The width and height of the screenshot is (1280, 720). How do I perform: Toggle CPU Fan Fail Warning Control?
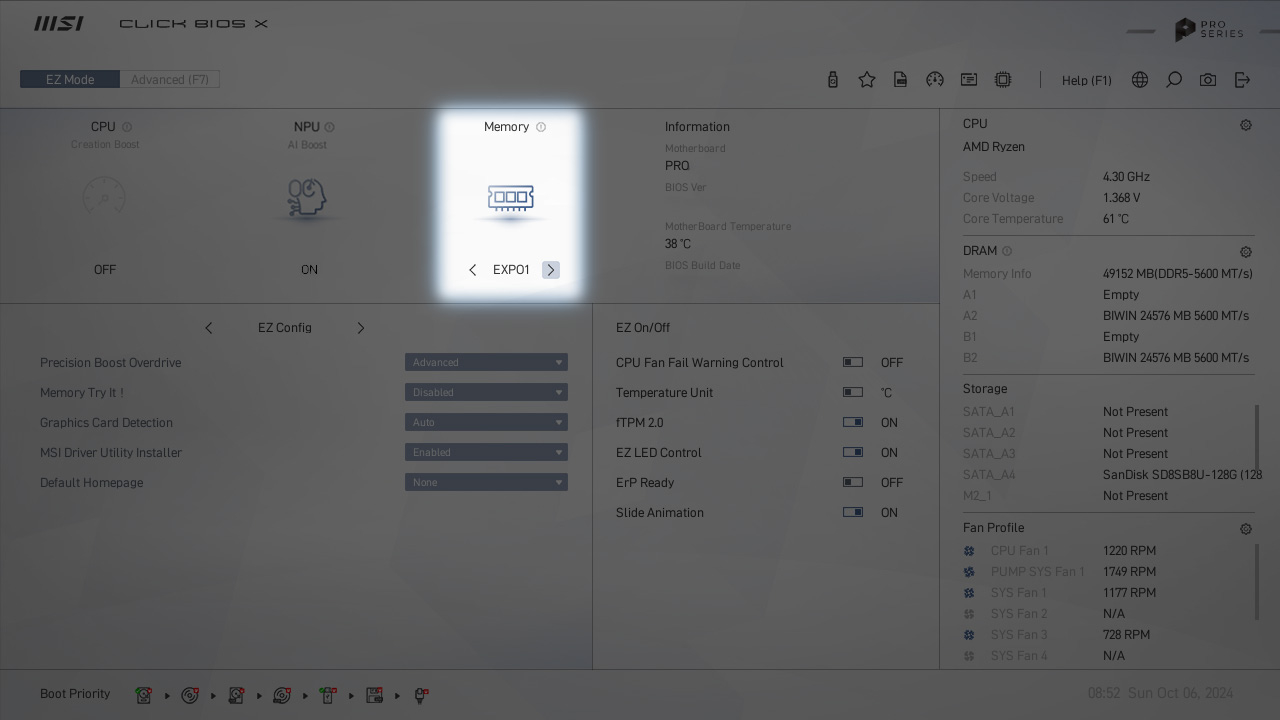pyautogui.click(x=853, y=363)
